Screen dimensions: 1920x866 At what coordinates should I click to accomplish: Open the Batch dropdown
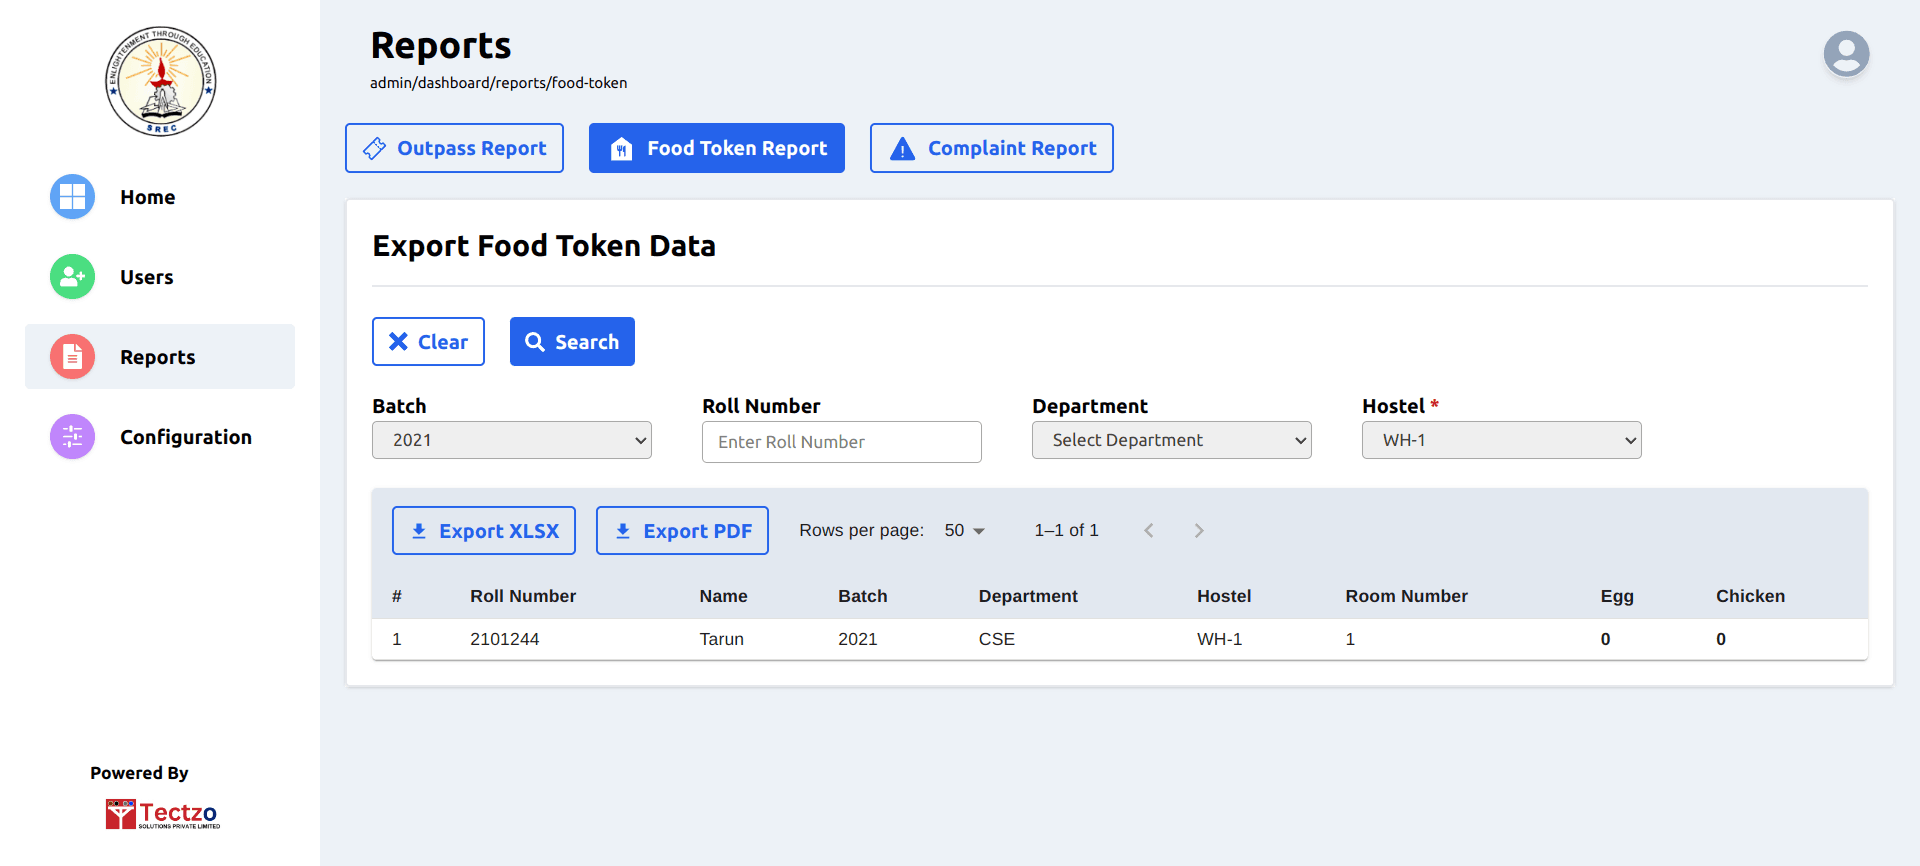(x=511, y=440)
